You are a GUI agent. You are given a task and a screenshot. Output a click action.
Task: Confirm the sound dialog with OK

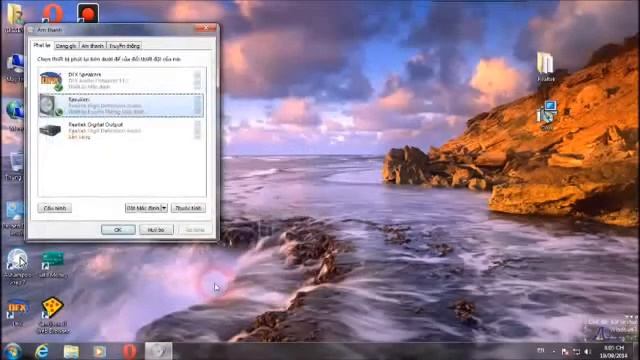coord(118,230)
